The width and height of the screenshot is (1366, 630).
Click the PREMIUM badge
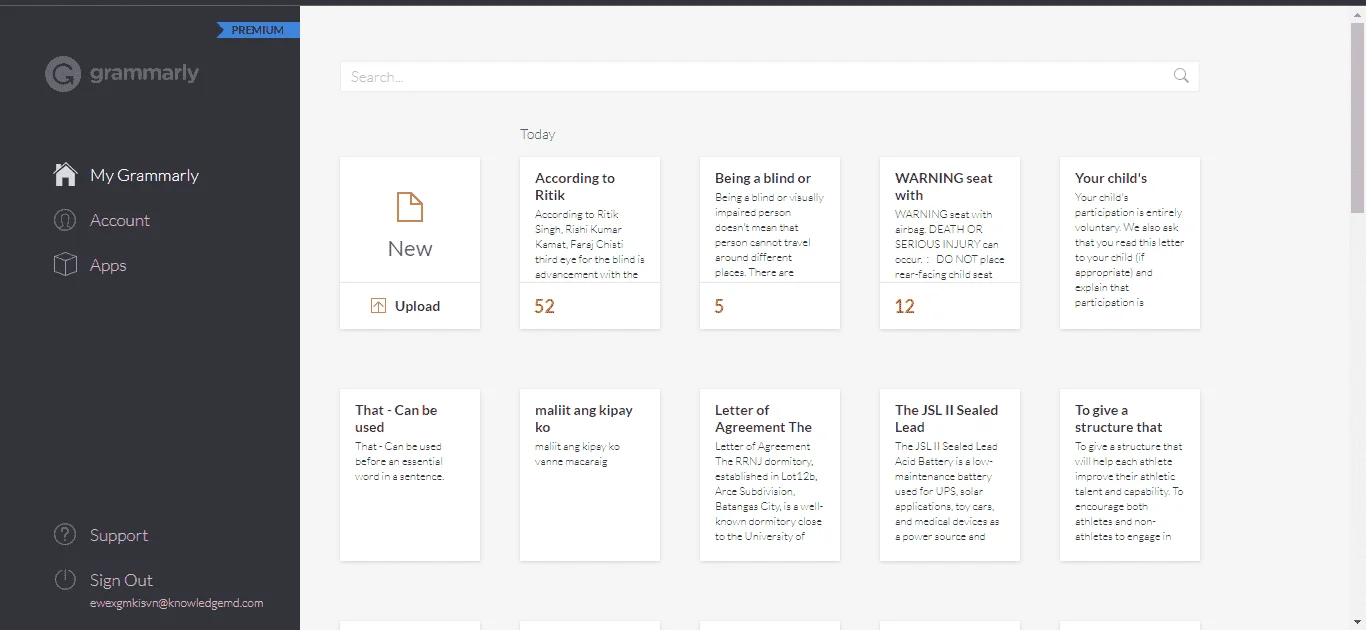[x=258, y=30]
